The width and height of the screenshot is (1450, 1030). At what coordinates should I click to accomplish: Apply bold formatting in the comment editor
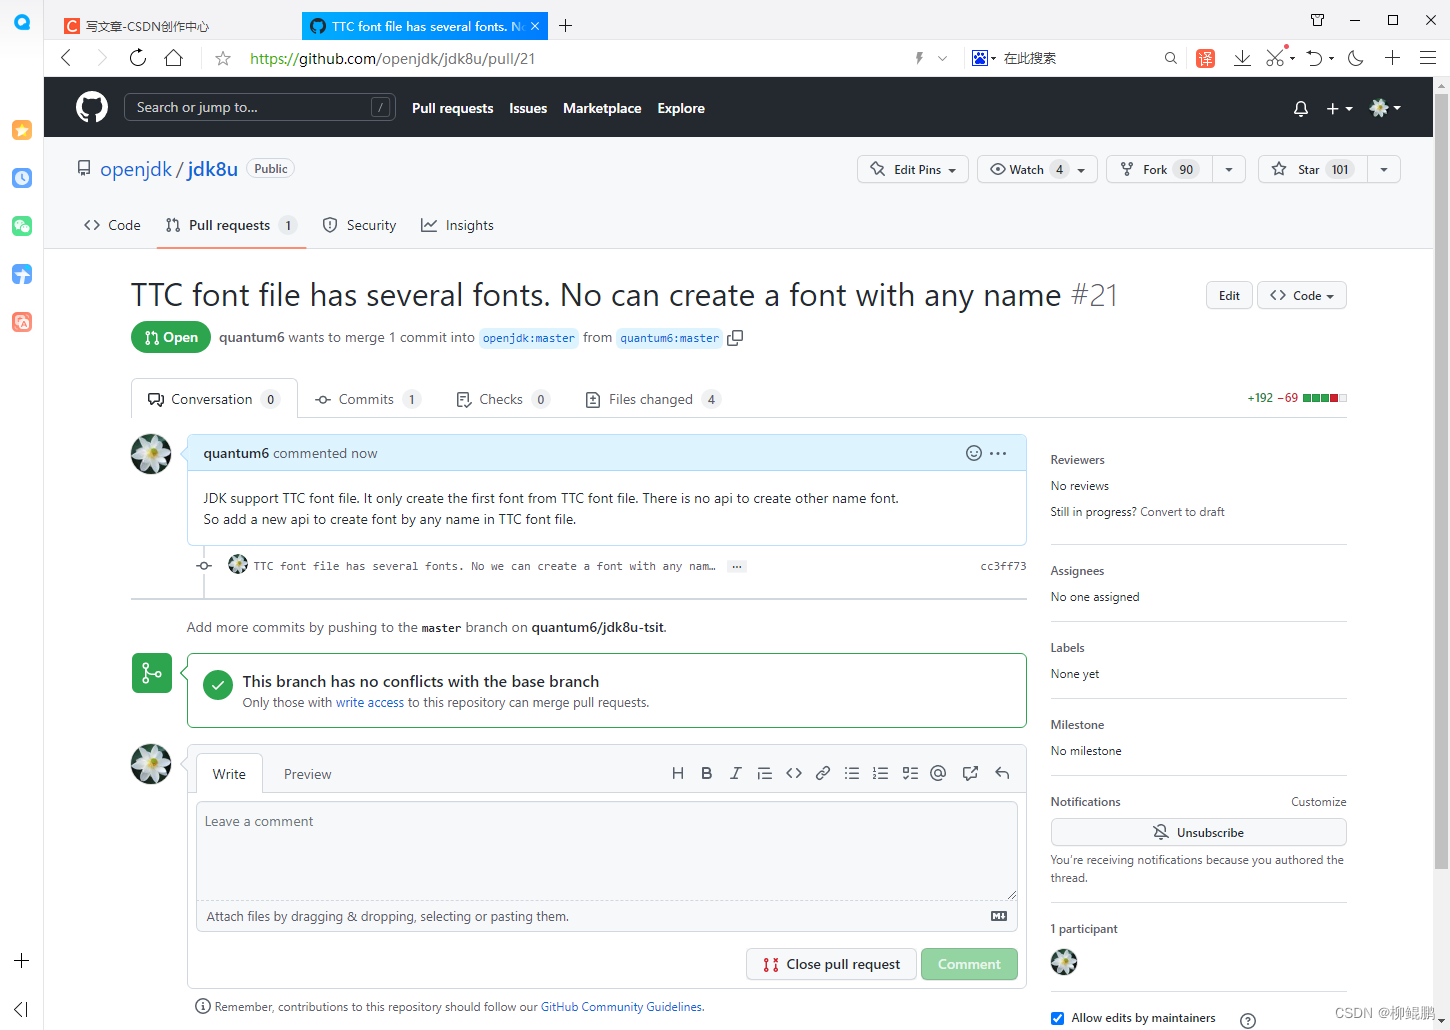[x=707, y=772]
